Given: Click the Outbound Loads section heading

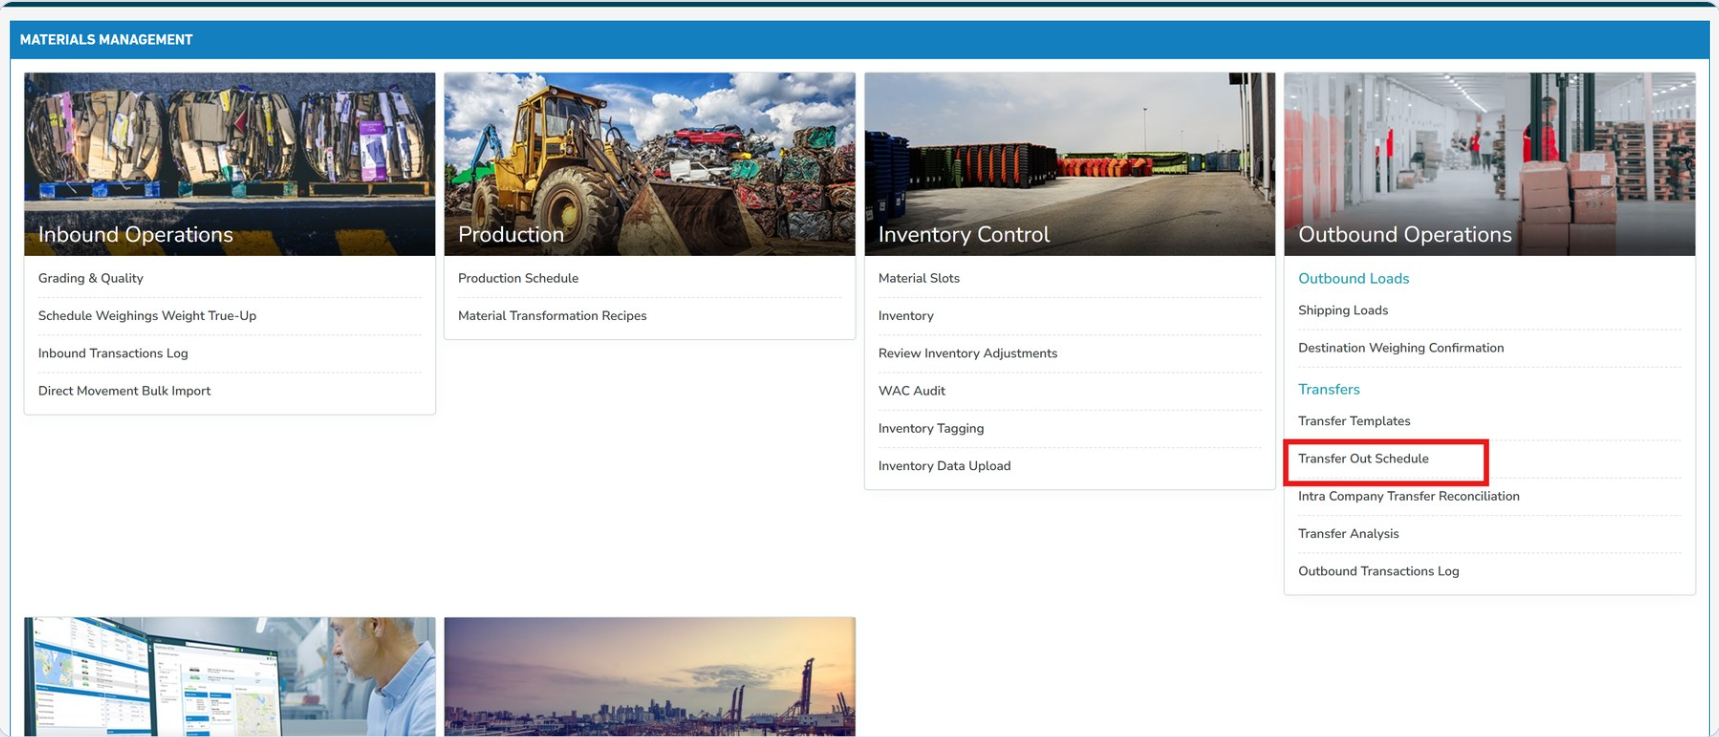Looking at the screenshot, I should click(x=1353, y=279).
